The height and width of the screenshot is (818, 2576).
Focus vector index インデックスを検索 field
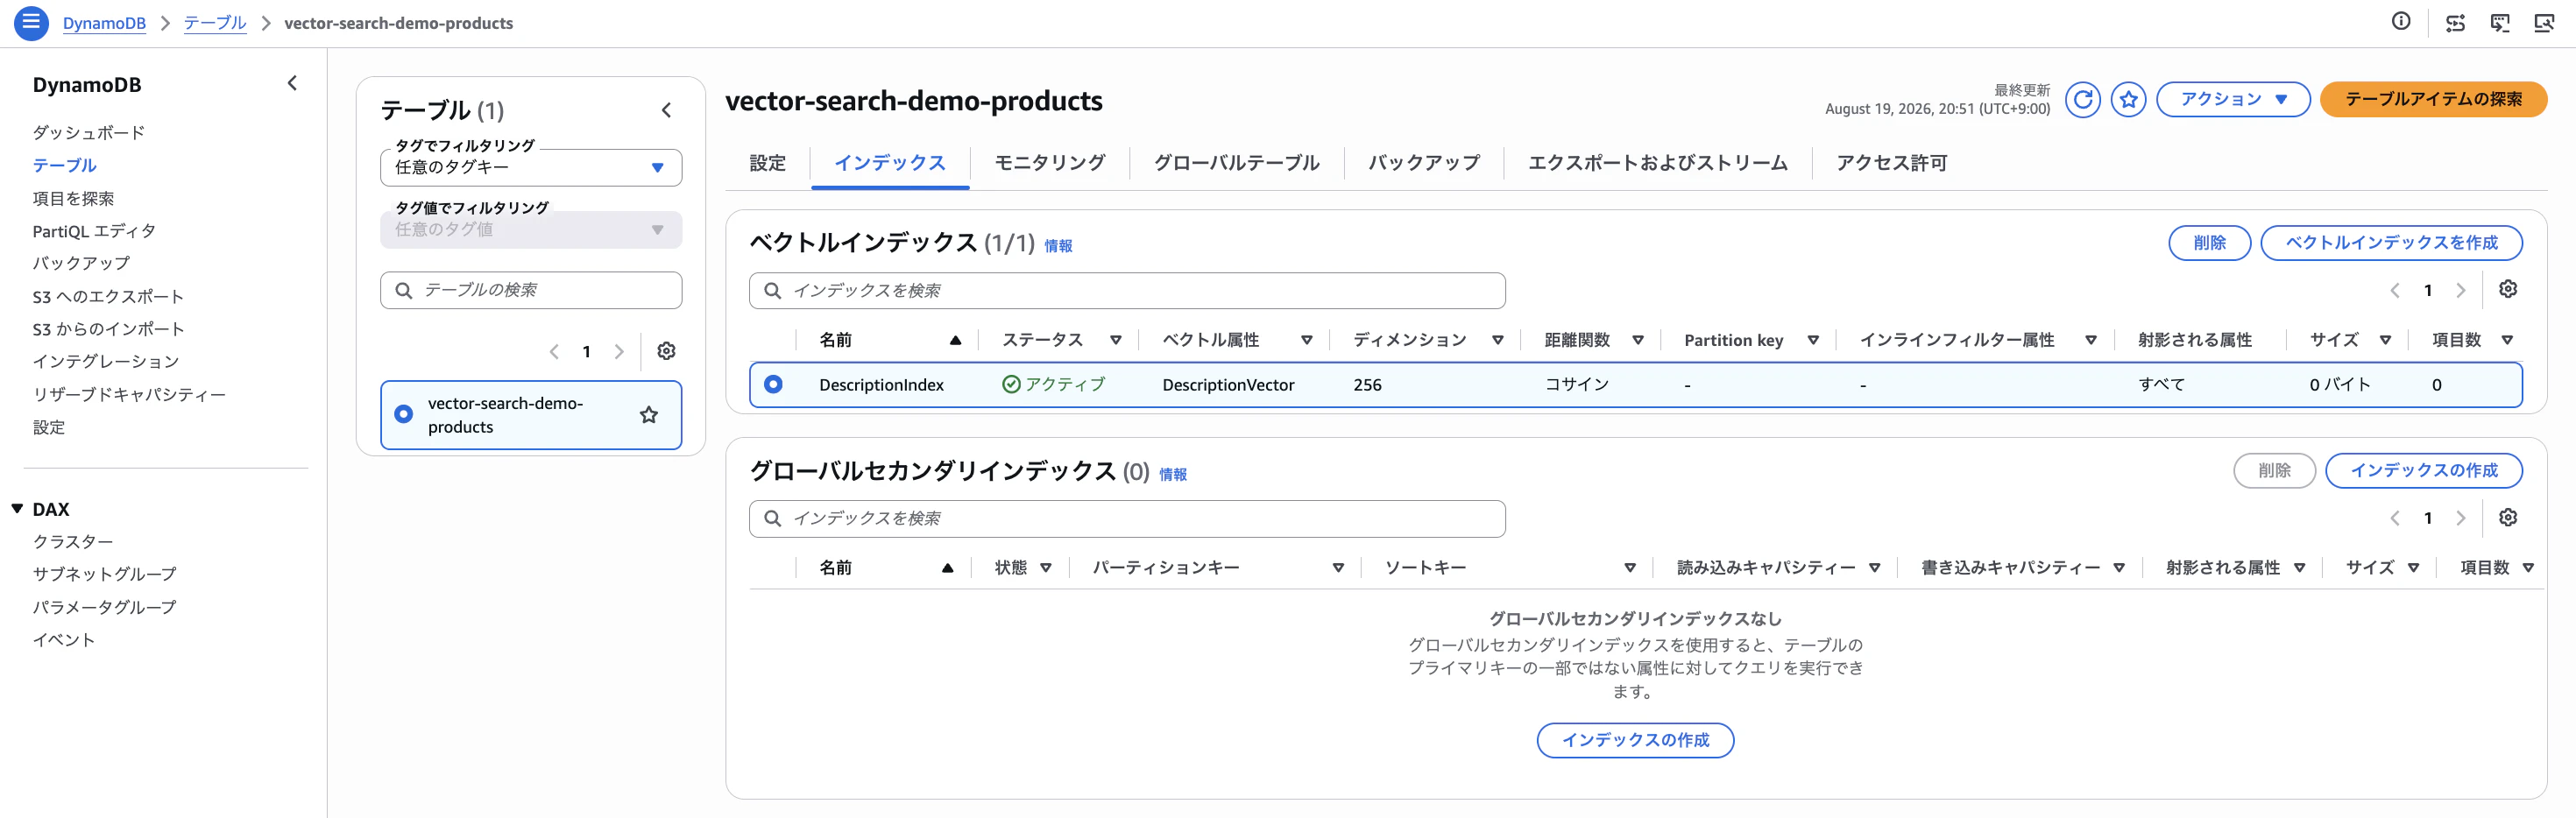pos(1127,290)
